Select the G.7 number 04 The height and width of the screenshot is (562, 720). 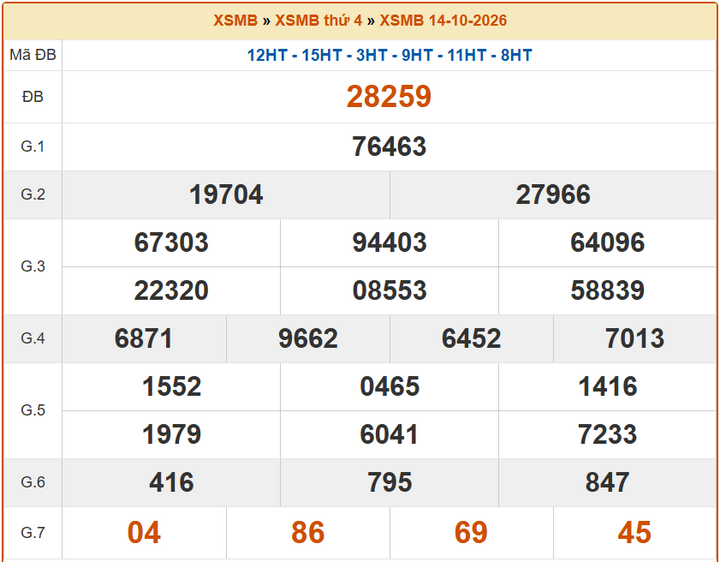pos(144,533)
